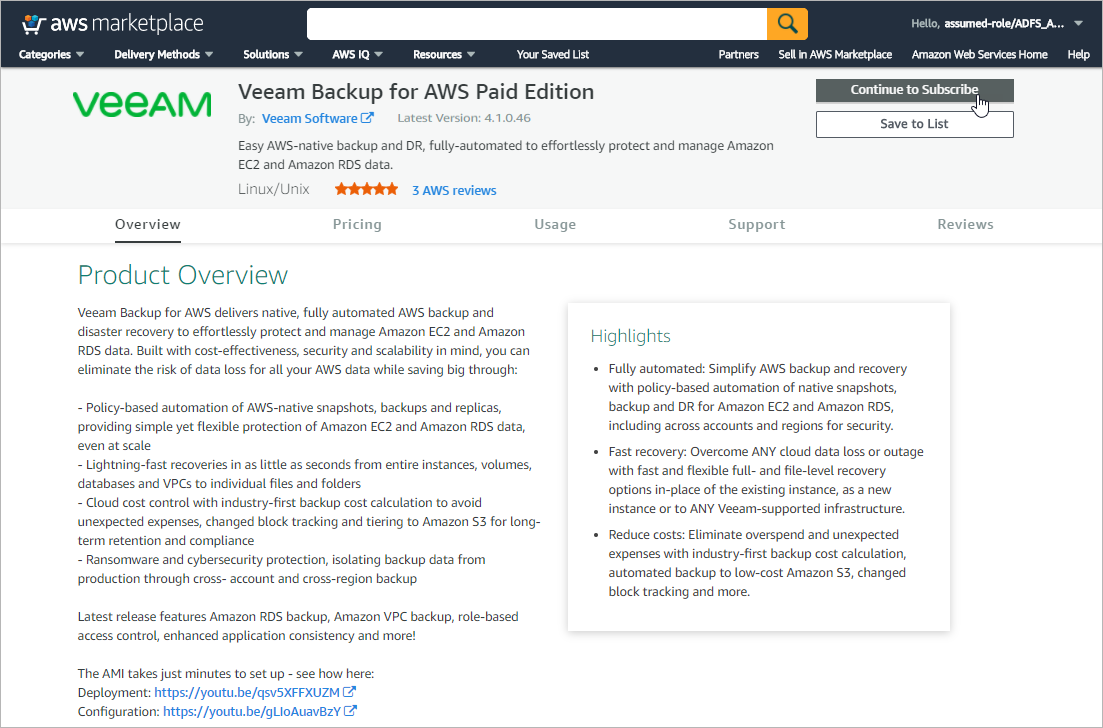The width and height of the screenshot is (1103, 728).
Task: Open the AWS IQ dropdown
Action: [357, 54]
